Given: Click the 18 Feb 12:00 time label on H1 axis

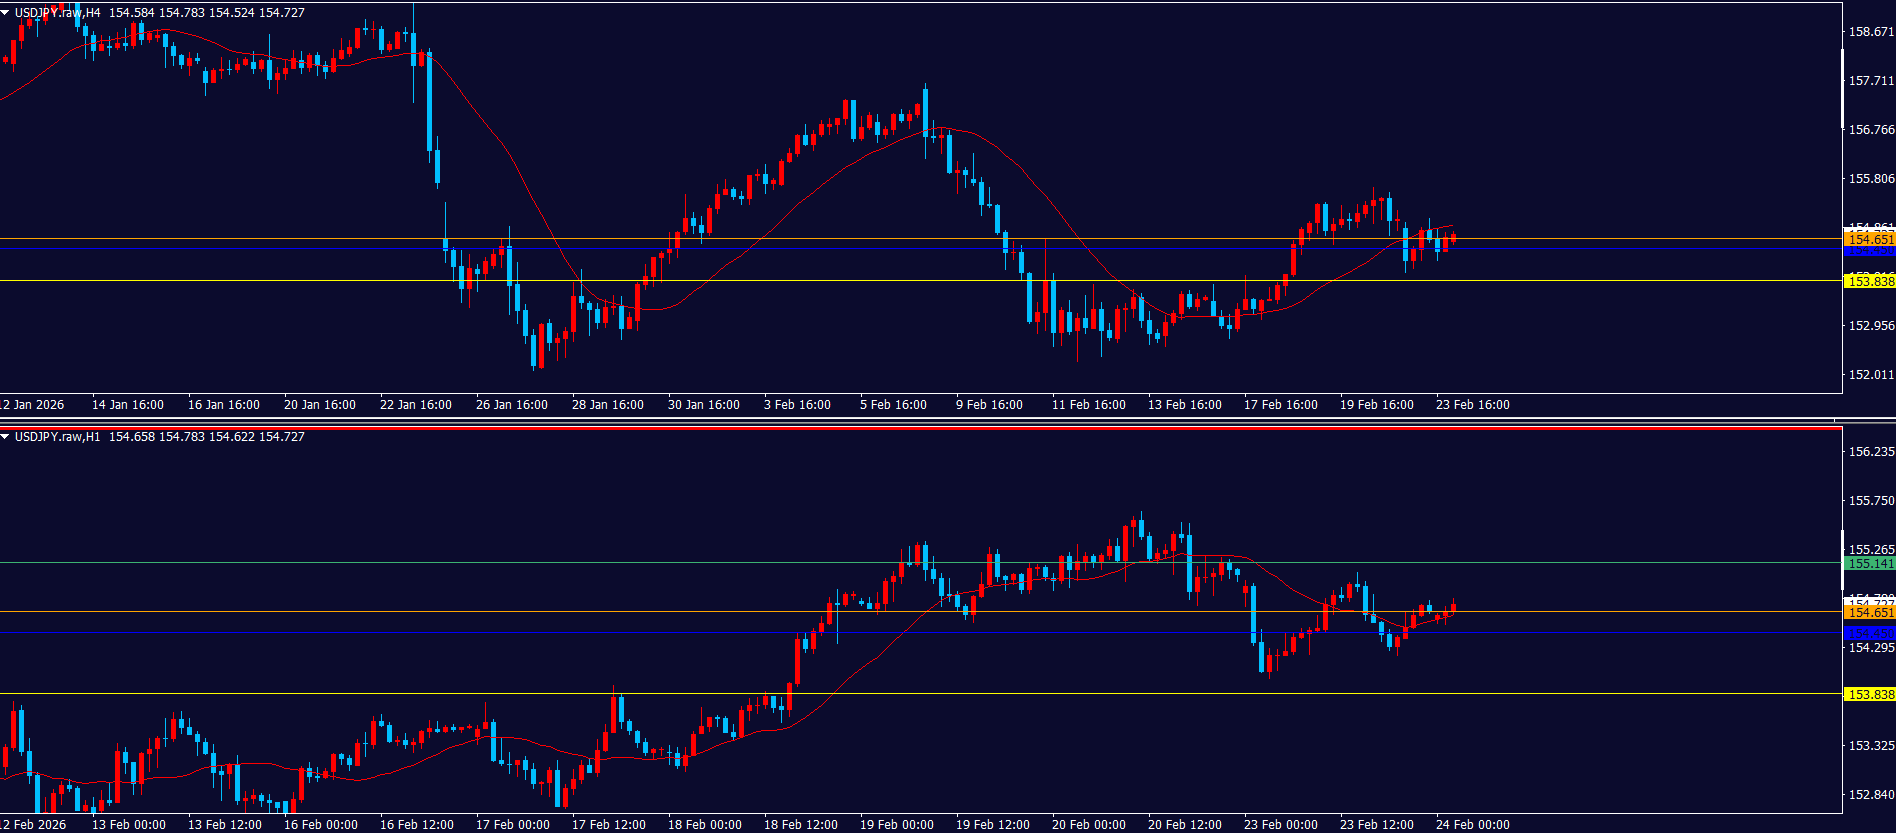Looking at the screenshot, I should point(800,825).
